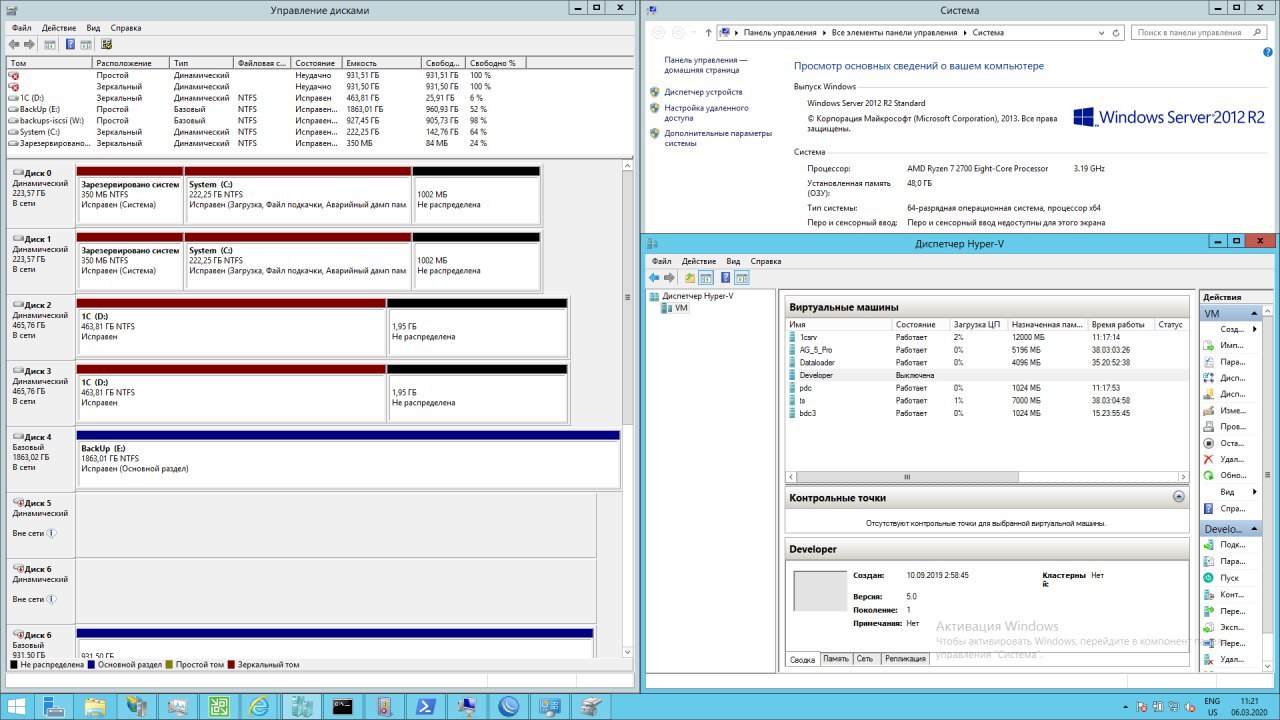Collapse the Developer actions section header
The width and height of the screenshot is (1280, 720).
click(1256, 529)
